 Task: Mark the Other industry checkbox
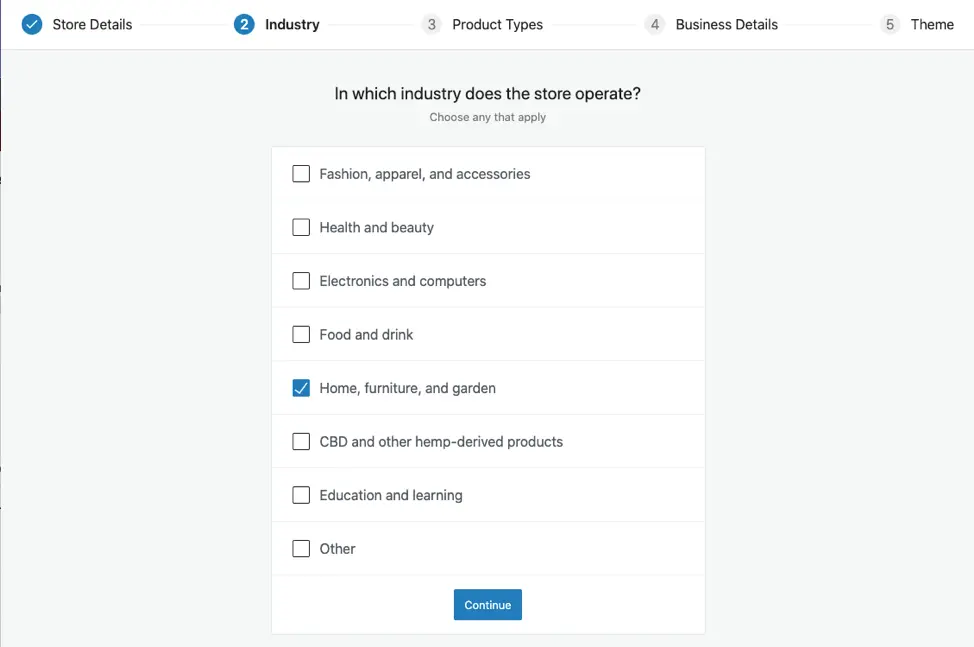(301, 548)
